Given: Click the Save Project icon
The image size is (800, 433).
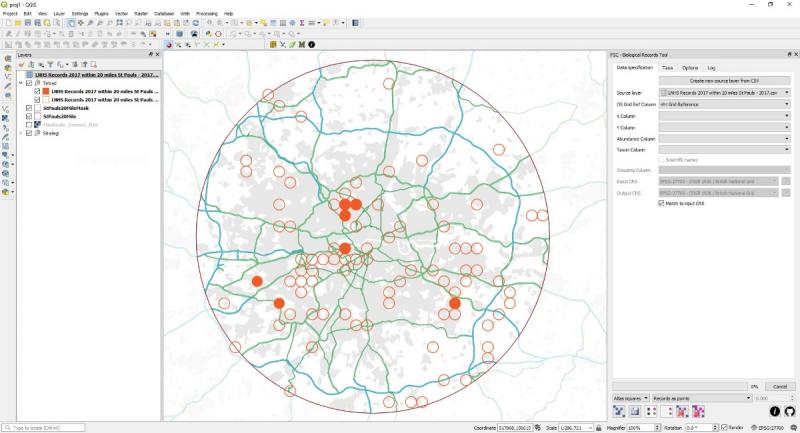Looking at the screenshot, I should click(x=28, y=23).
